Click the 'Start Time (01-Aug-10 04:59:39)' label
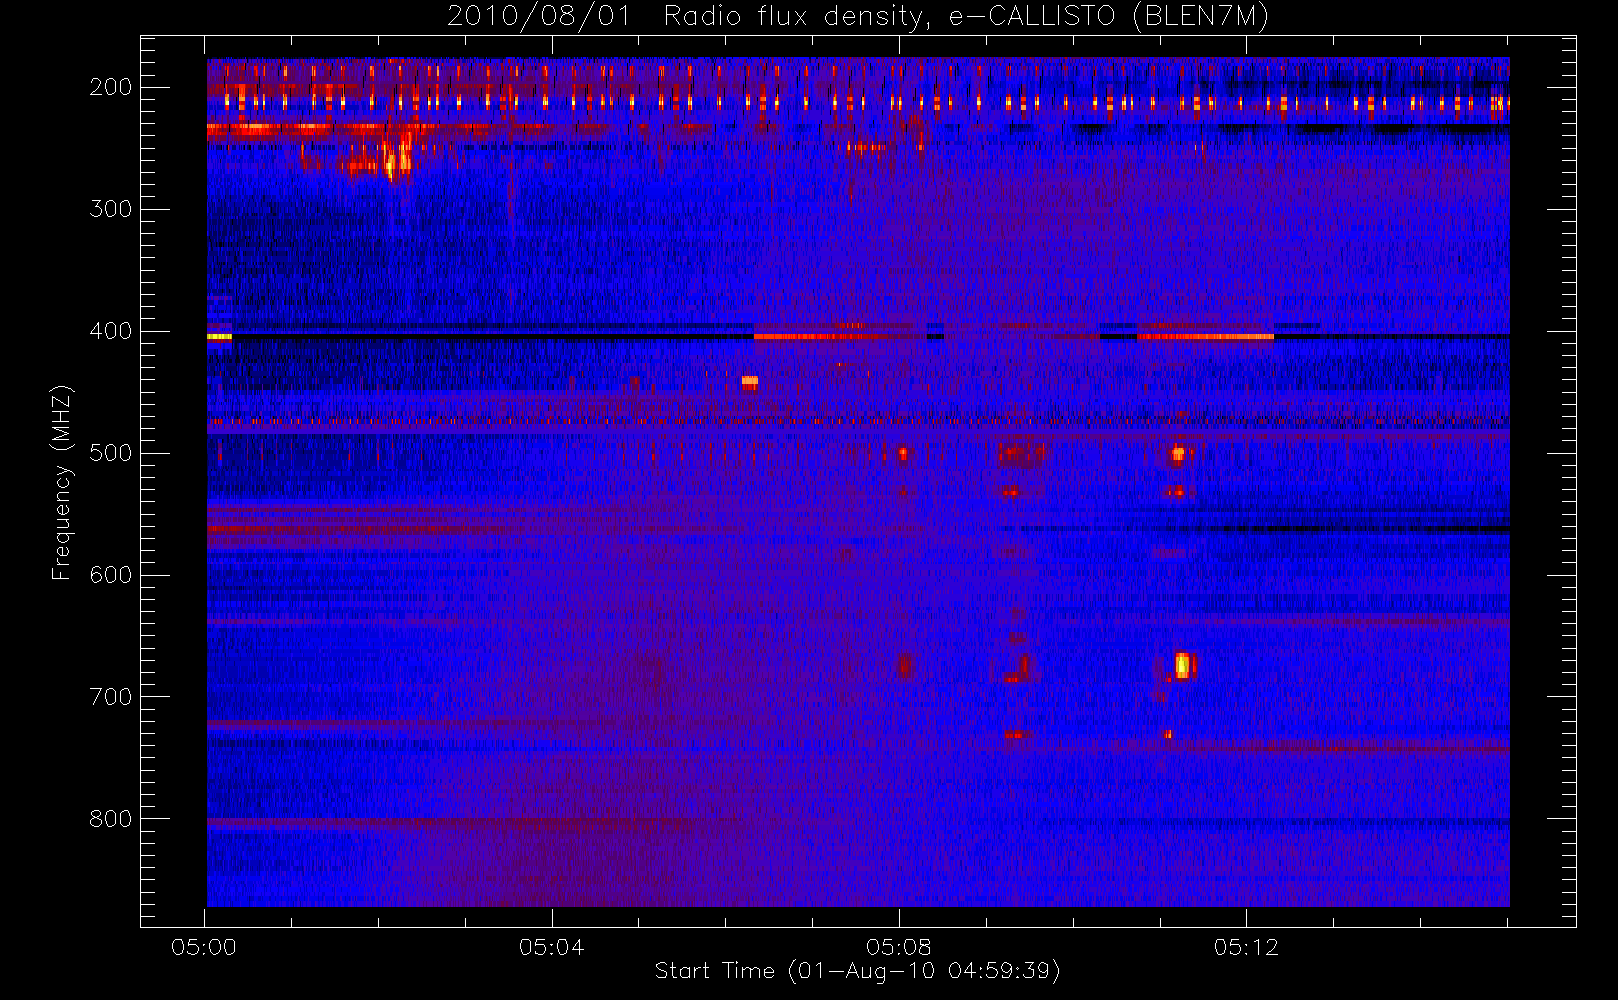Viewport: 1618px width, 1000px height. pyautogui.click(x=857, y=971)
